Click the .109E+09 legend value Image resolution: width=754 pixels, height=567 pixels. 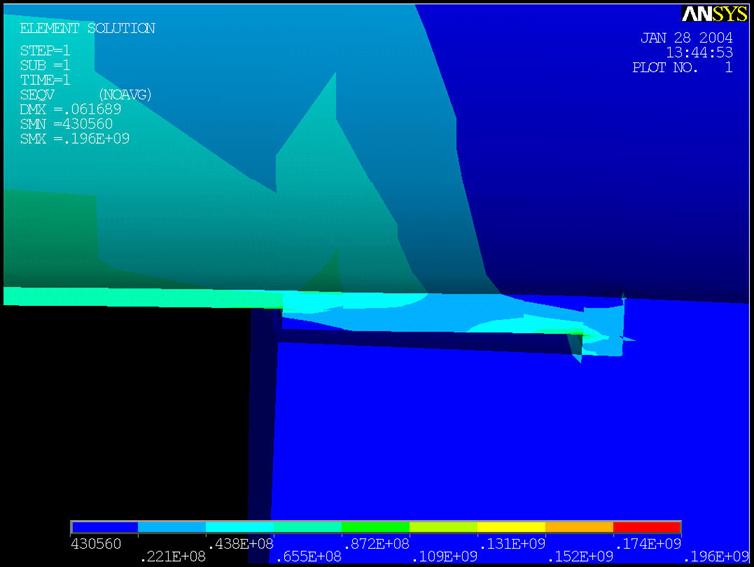(x=444, y=556)
